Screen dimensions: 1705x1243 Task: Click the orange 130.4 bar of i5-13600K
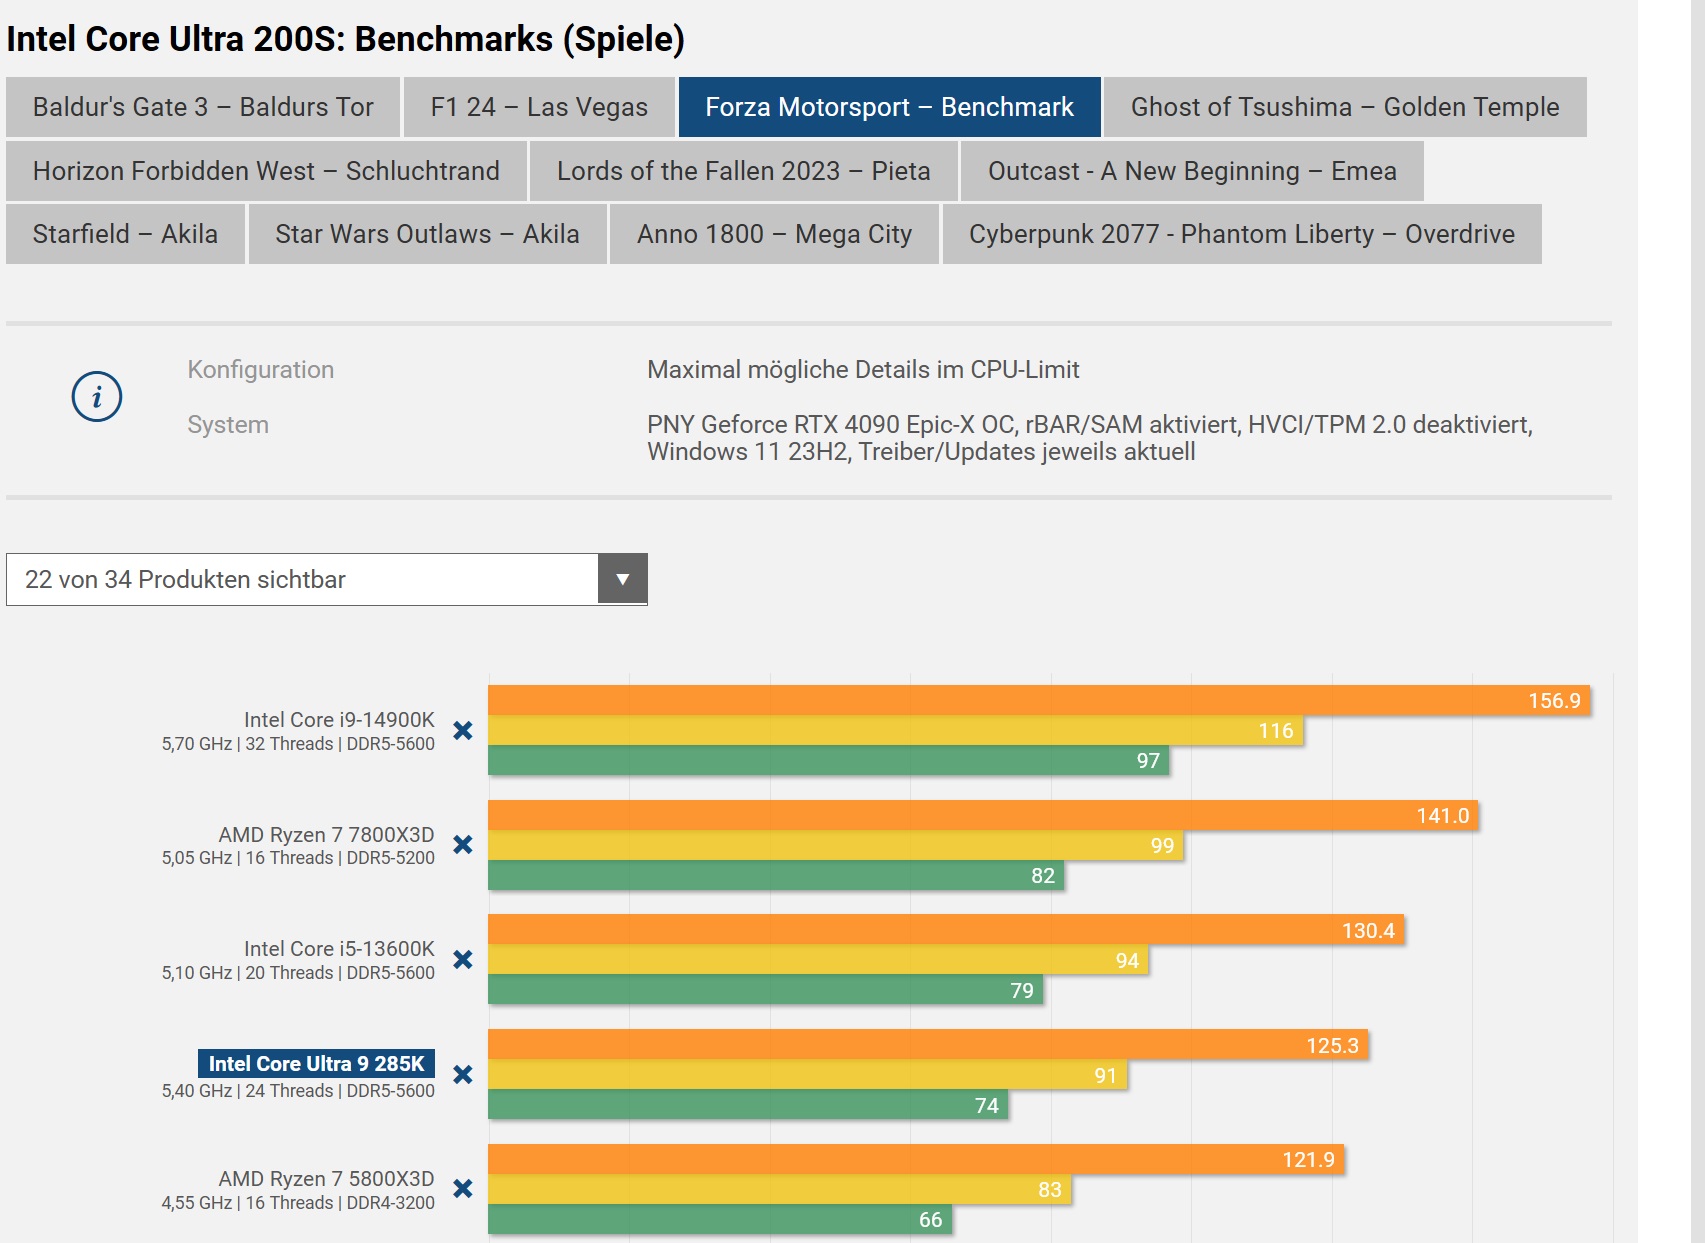coord(946,930)
